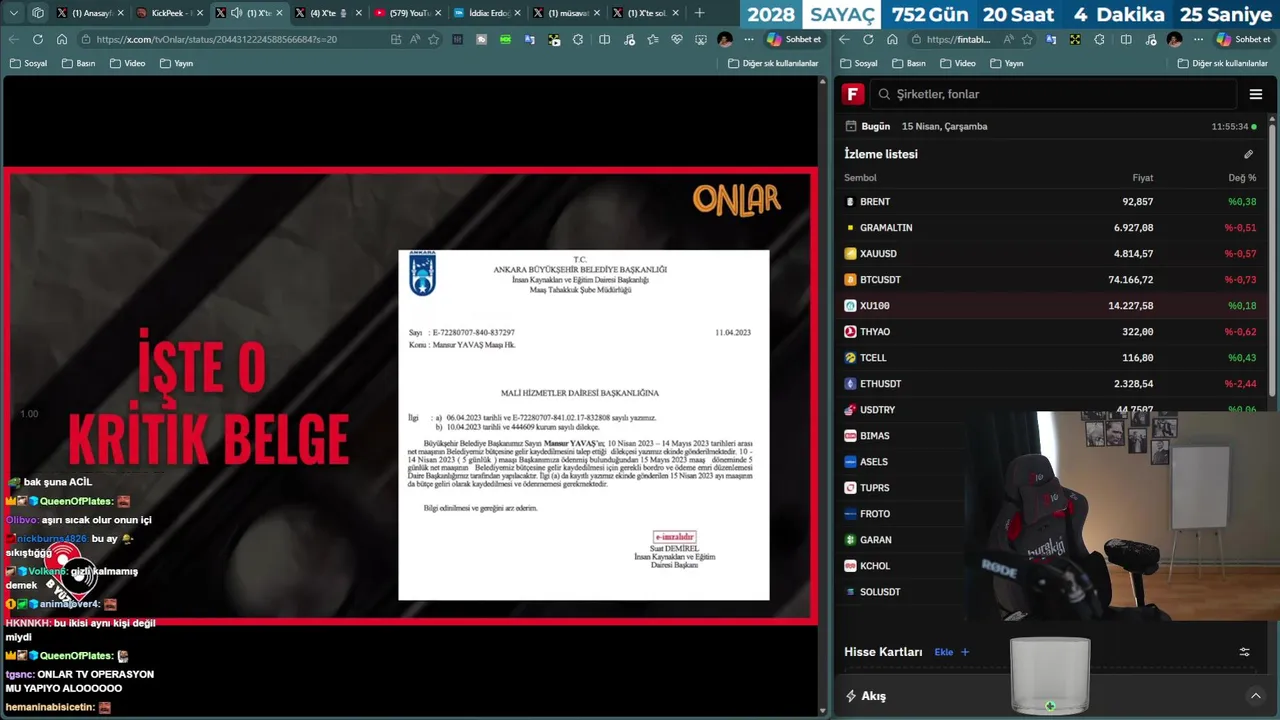Viewport: 1280px width, 720px height.
Task: Open the three-dots menu in the fintables browser
Action: click(x=1198, y=39)
